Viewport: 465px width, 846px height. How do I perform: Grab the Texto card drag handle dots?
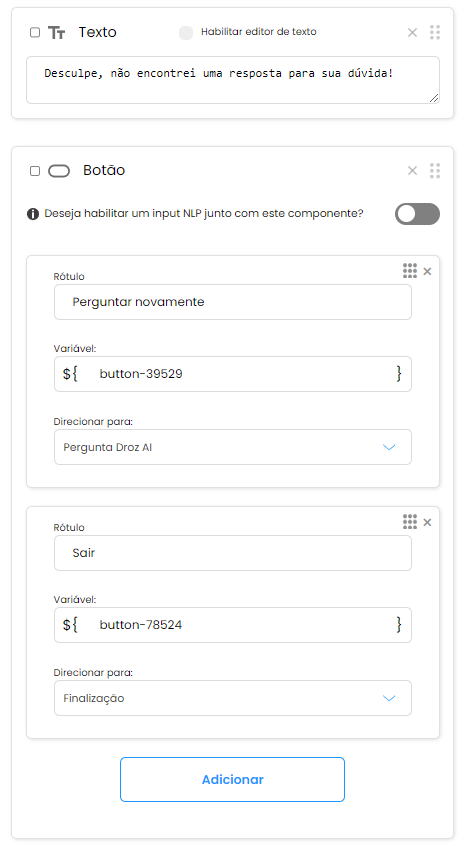(435, 32)
